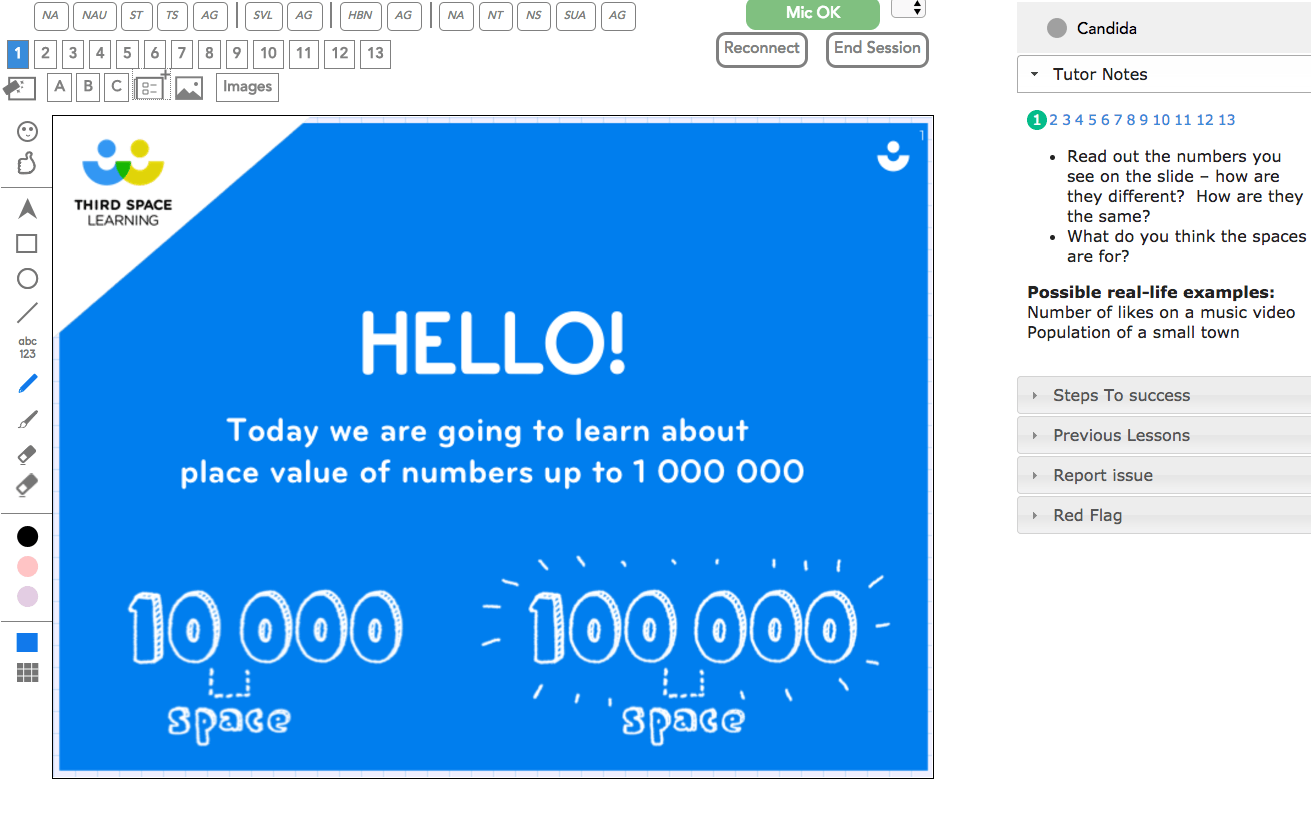The image size is (1311, 824).
Task: Open tutor notes page 13 link
Action: (x=1227, y=120)
